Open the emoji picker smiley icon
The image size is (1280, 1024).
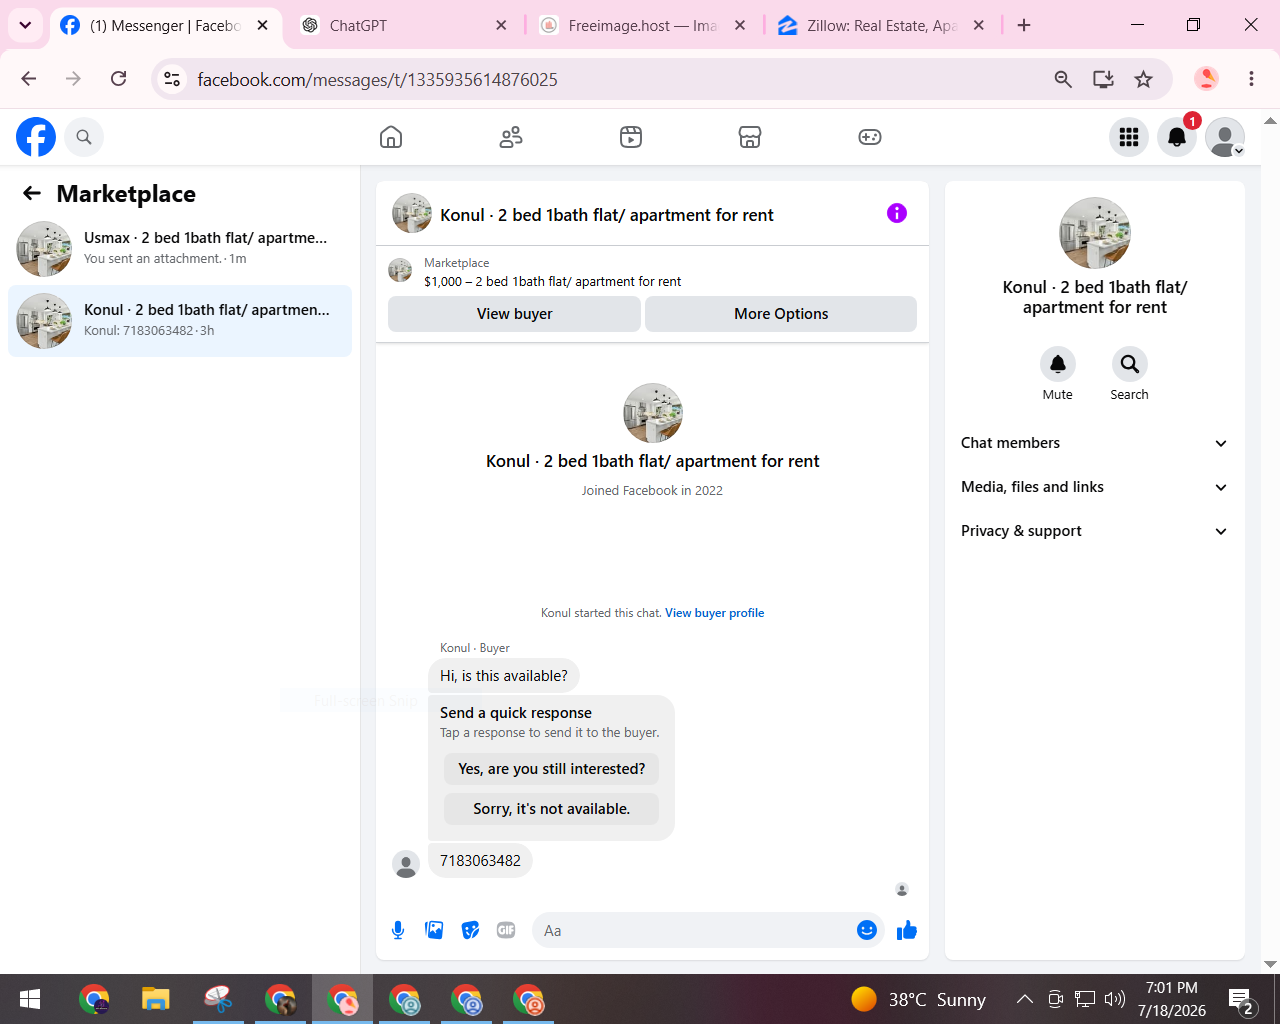(x=867, y=931)
